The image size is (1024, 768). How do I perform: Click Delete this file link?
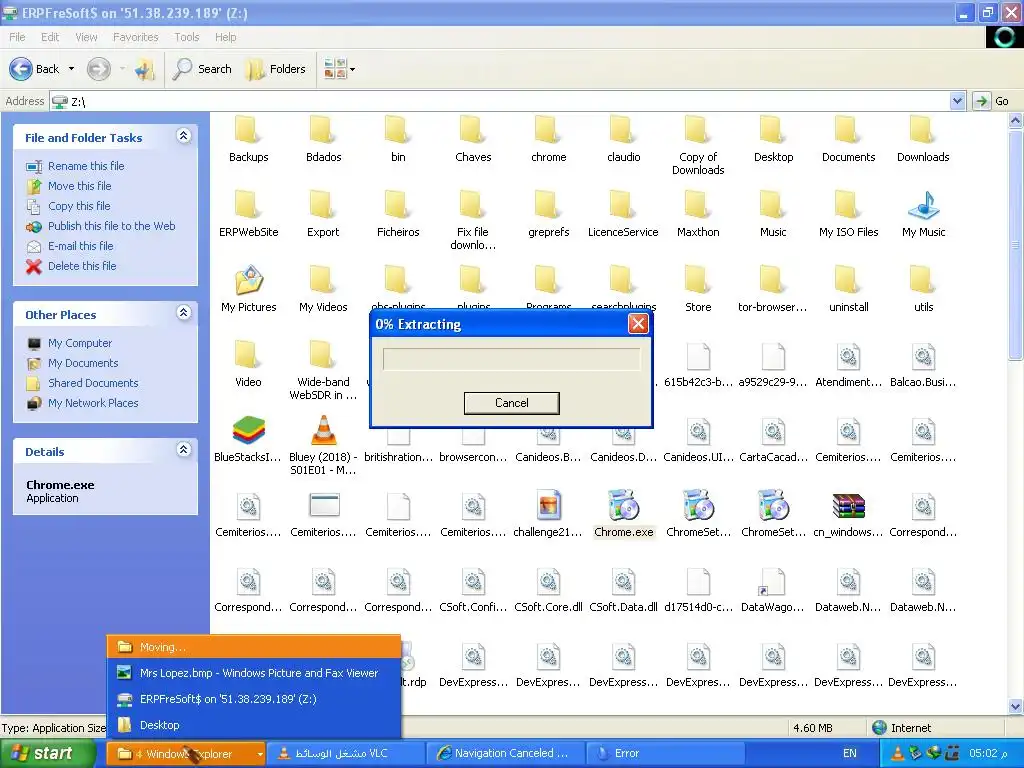82,266
